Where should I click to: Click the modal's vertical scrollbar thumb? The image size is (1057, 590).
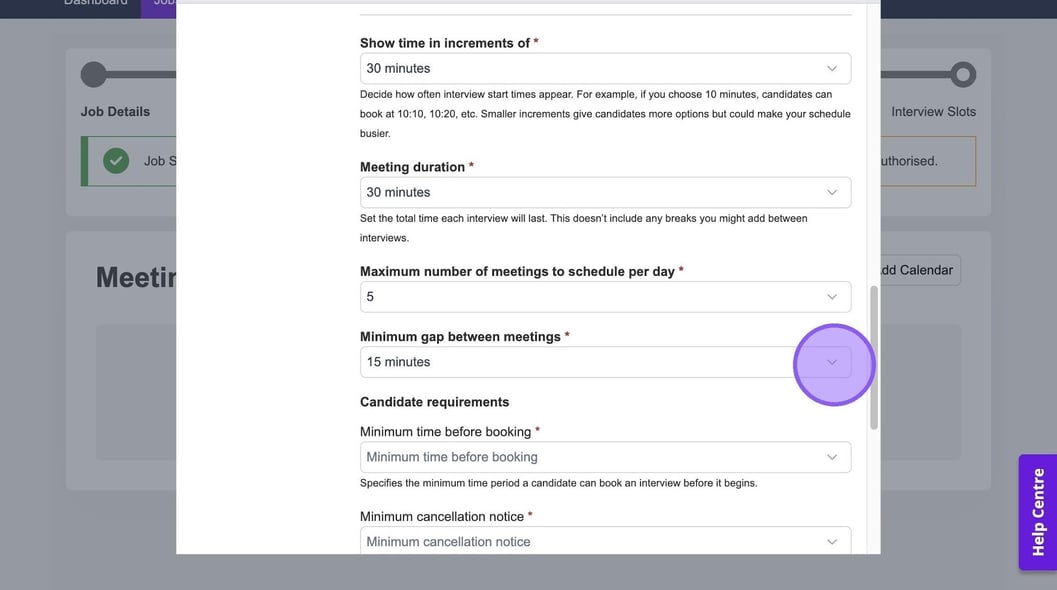[874, 357]
